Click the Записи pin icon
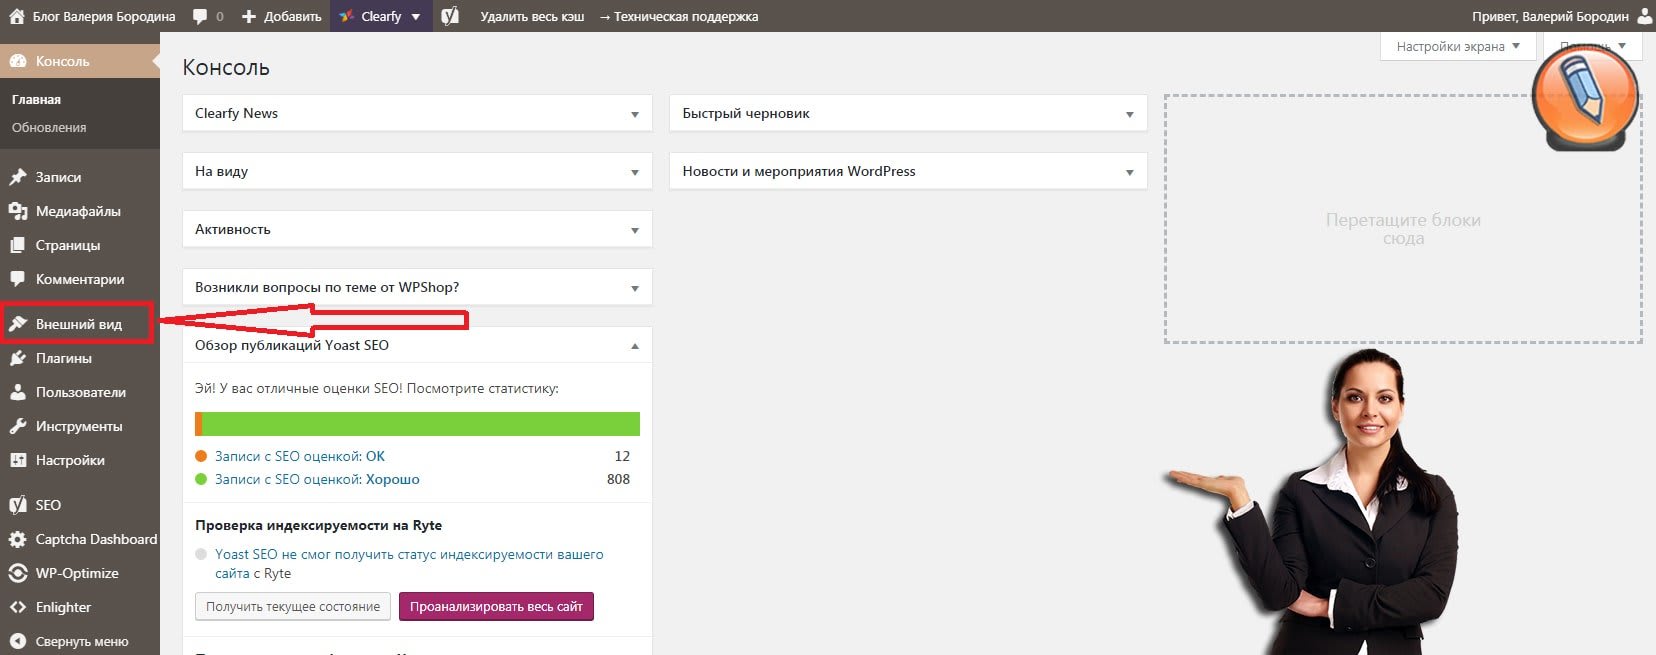The height and width of the screenshot is (655, 1656). tap(18, 177)
